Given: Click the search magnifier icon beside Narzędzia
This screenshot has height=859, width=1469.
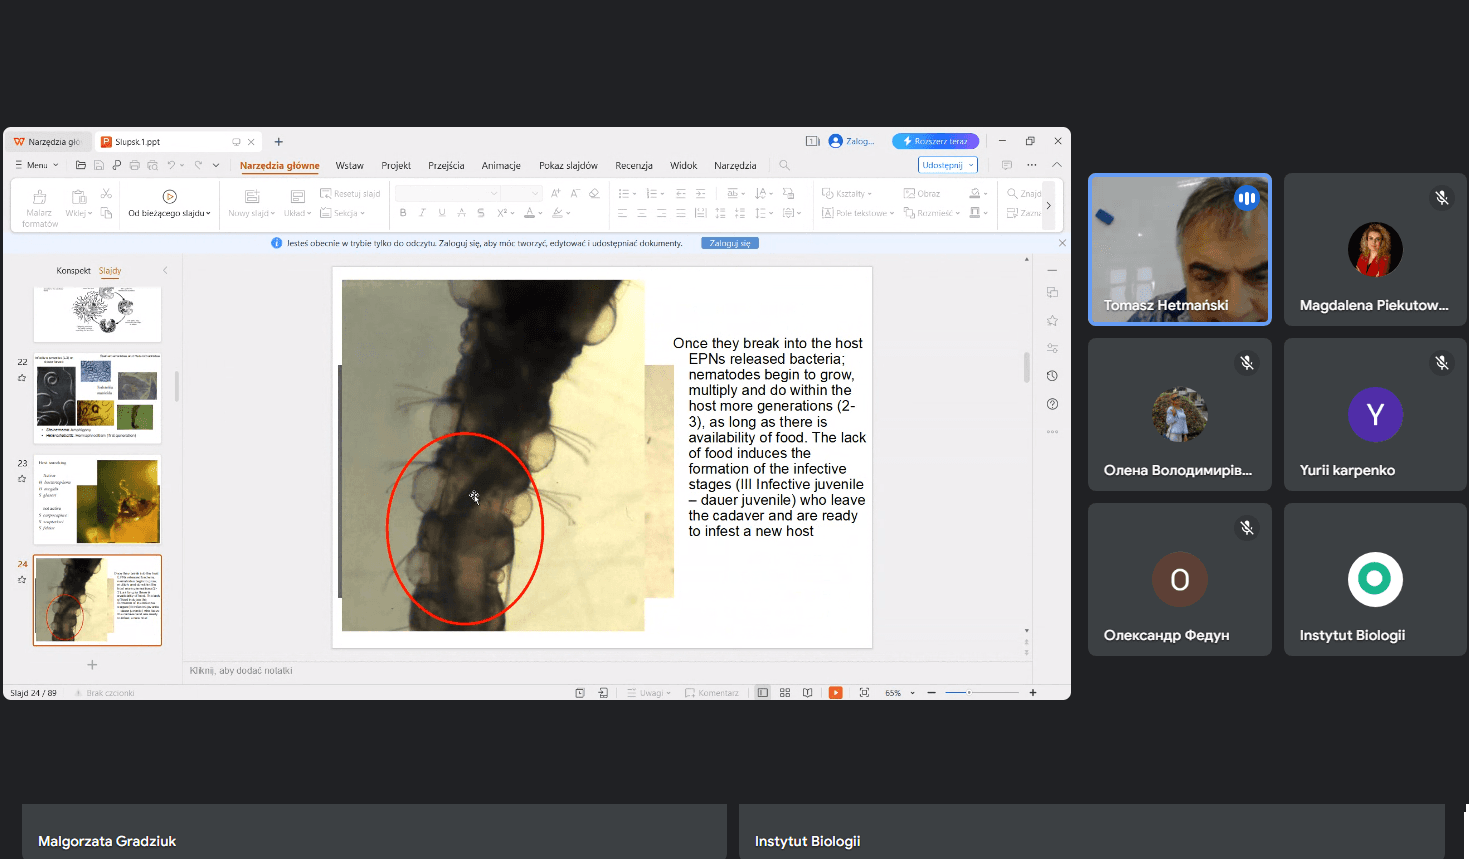Looking at the screenshot, I should 785,165.
